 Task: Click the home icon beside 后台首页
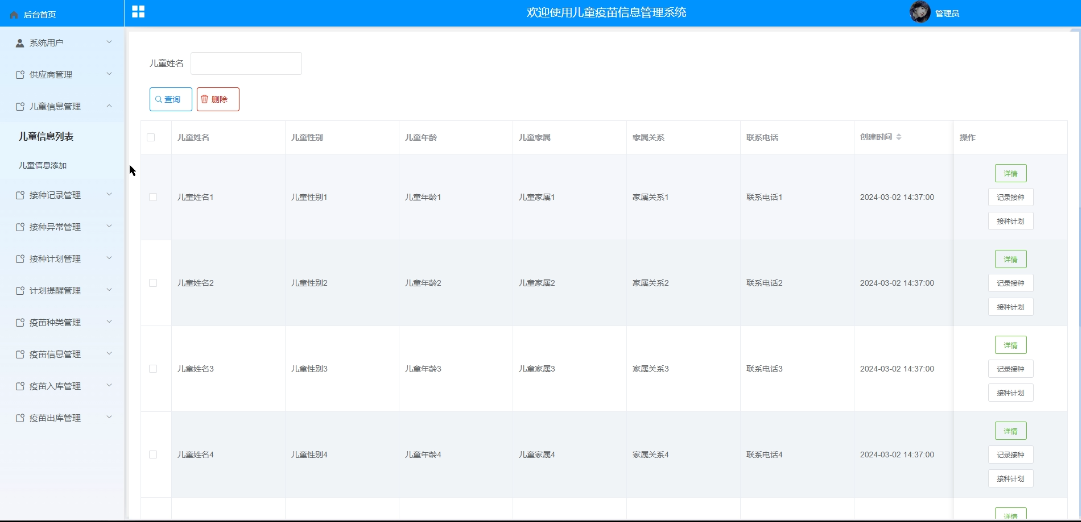(x=14, y=14)
